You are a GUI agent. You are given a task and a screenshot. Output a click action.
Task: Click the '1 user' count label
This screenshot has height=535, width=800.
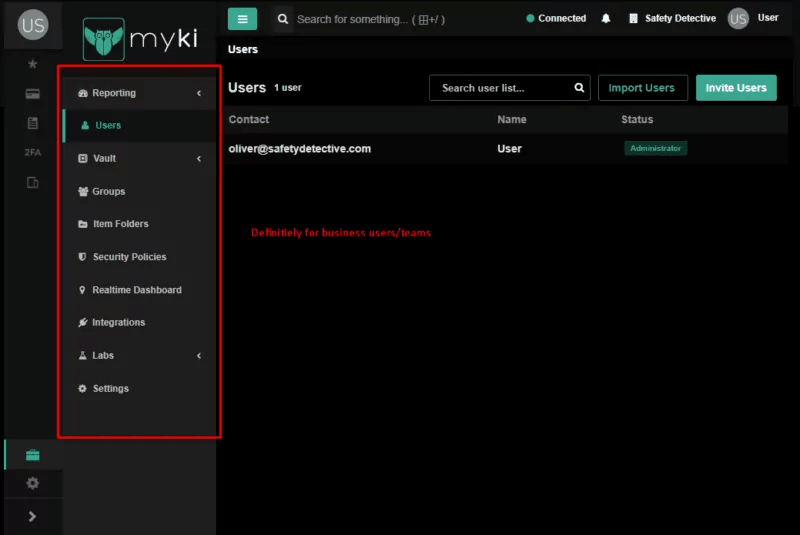coord(288,88)
